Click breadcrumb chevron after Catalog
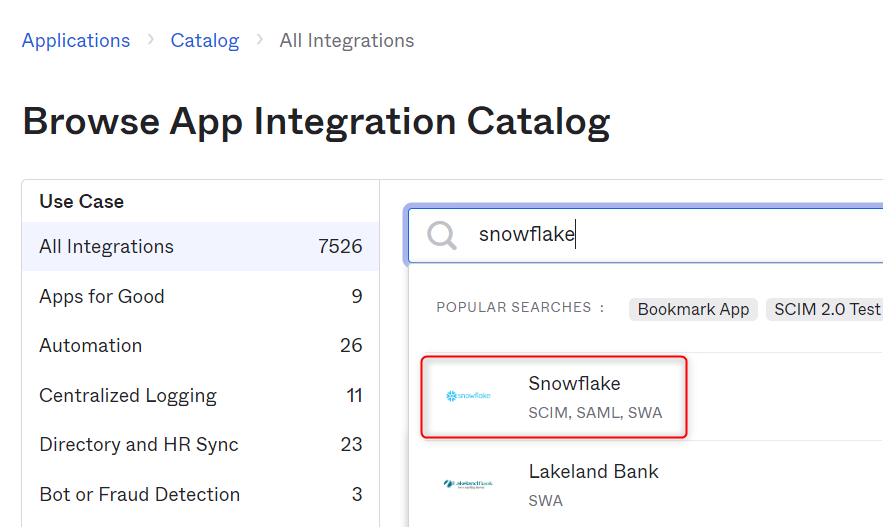 coord(260,40)
